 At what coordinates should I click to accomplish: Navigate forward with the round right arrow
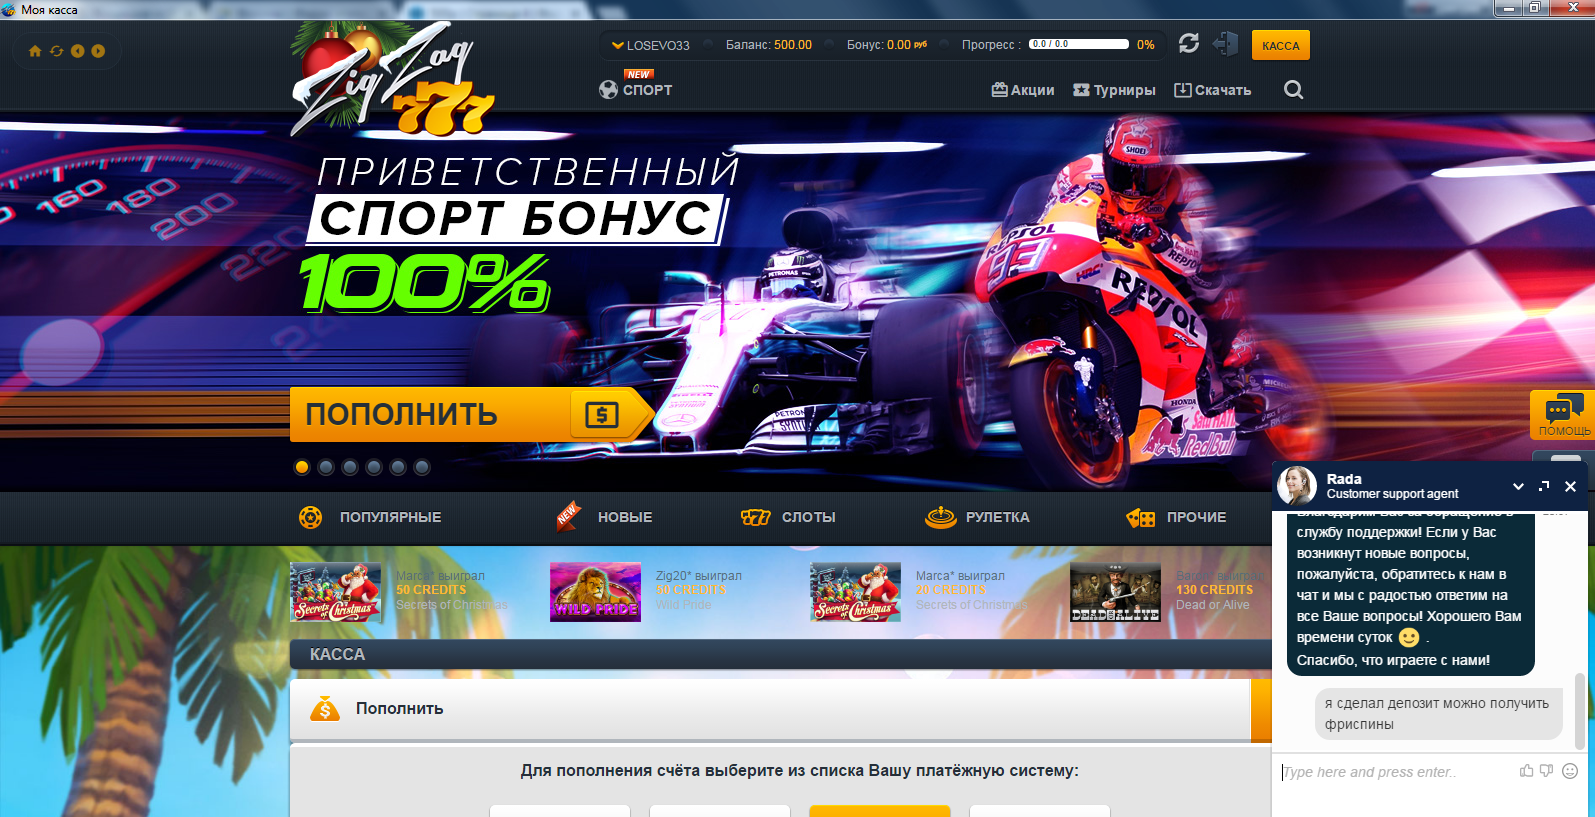point(98,51)
